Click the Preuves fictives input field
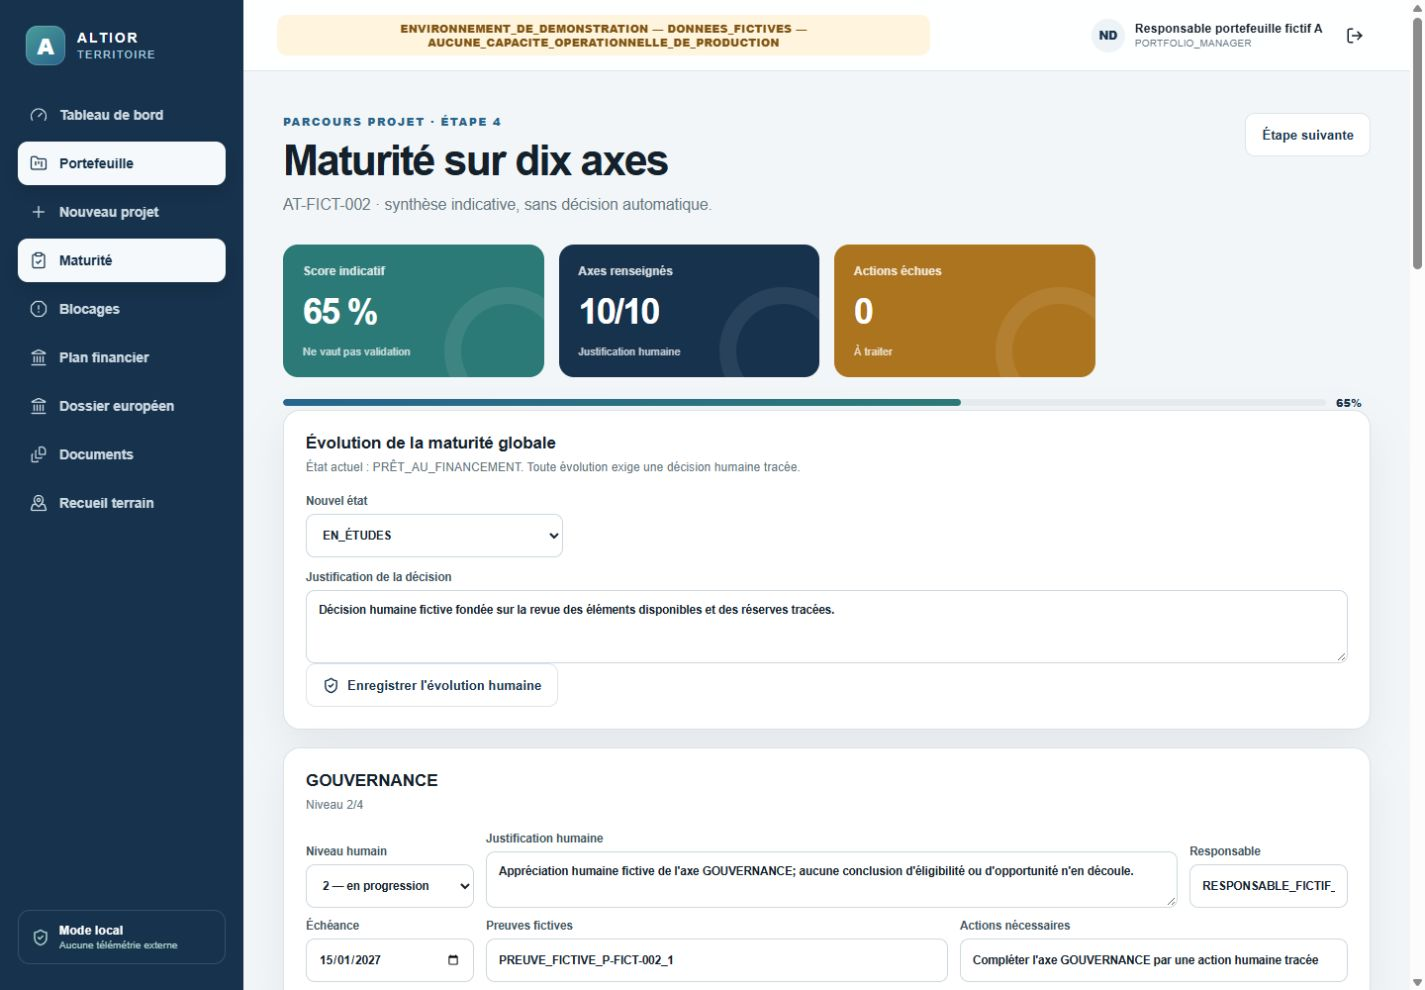1425x990 pixels. (717, 960)
